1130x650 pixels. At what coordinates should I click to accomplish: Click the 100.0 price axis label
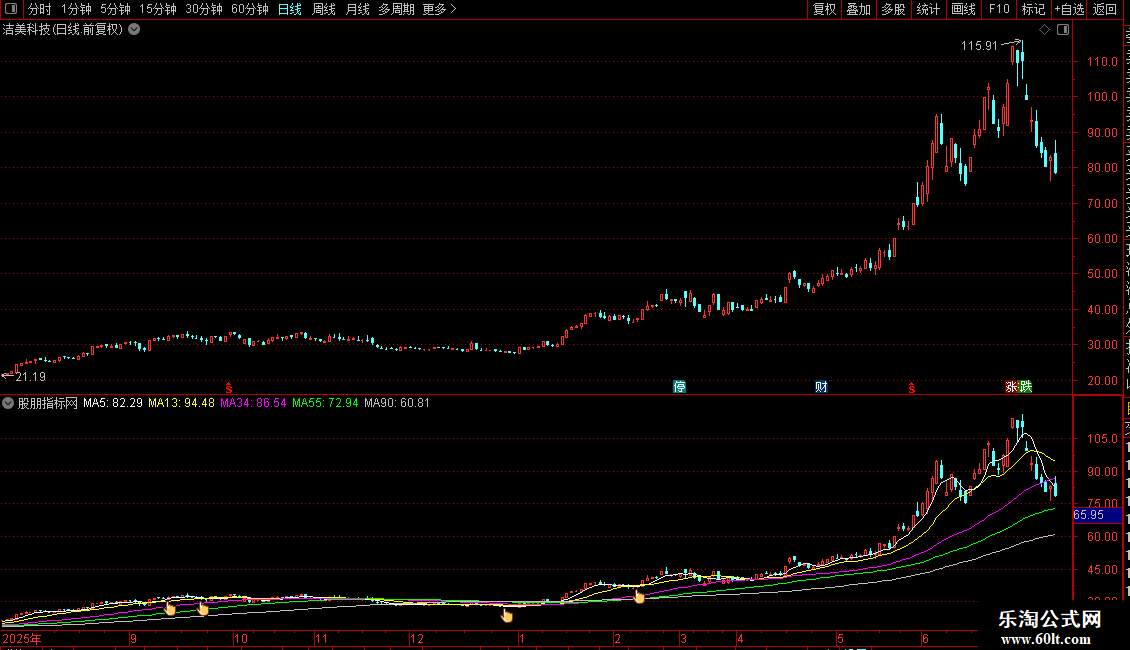pos(1103,97)
